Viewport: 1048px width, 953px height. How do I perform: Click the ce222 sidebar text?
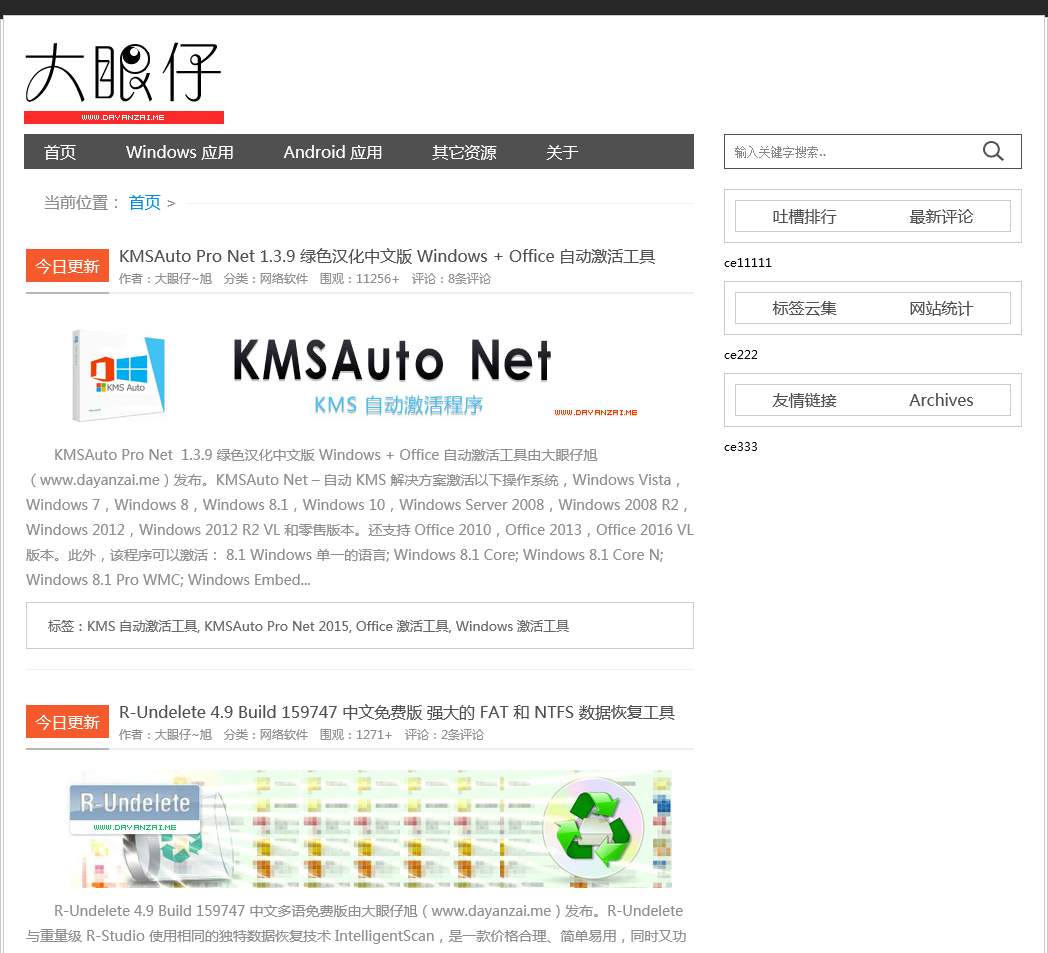click(741, 355)
